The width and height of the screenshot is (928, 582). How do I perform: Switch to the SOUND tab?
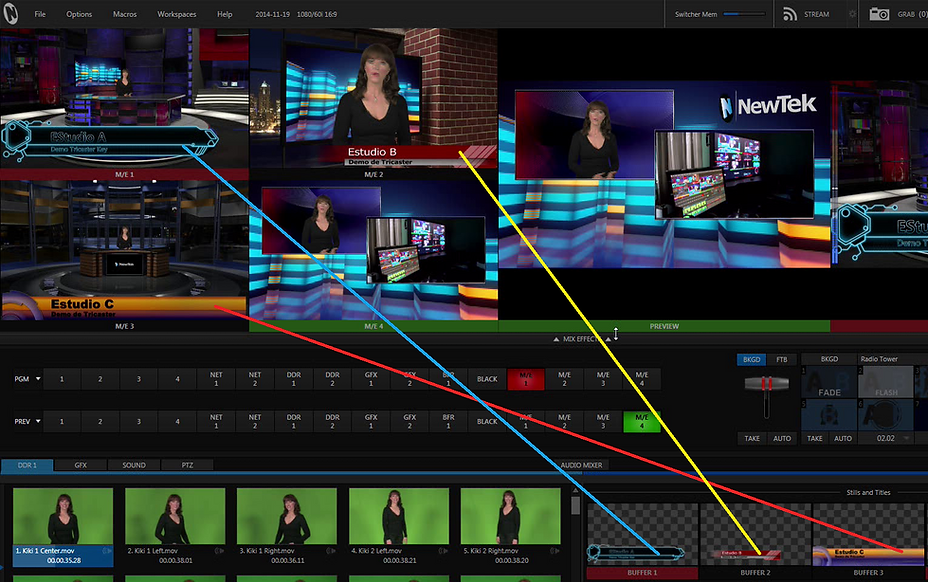(x=134, y=465)
